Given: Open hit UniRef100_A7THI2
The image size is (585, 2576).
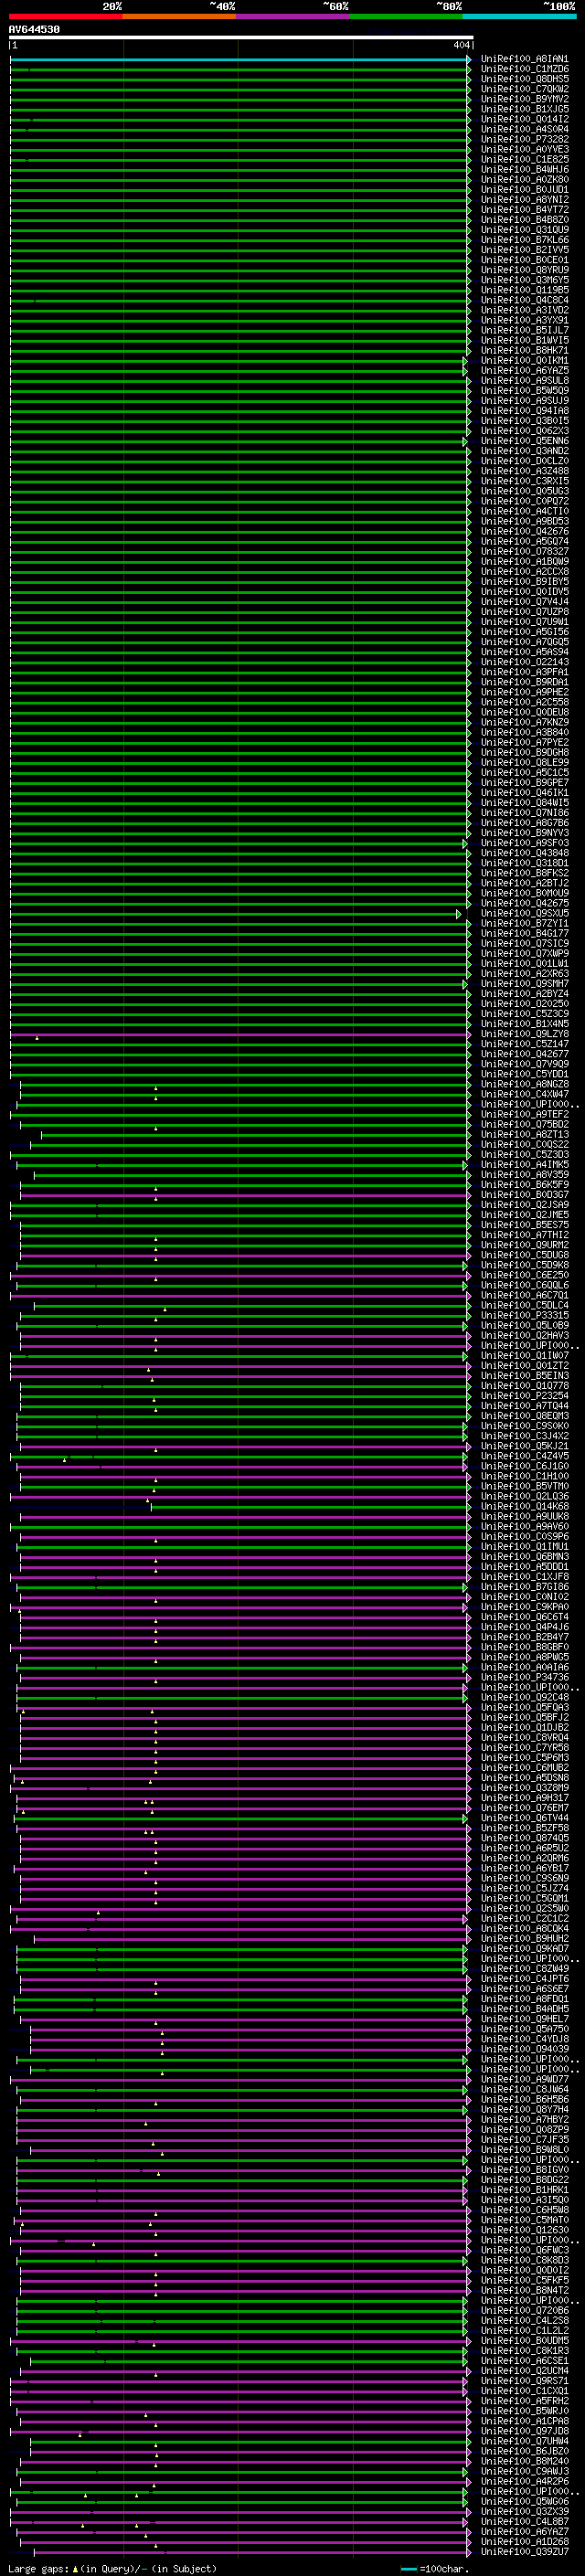Looking at the screenshot, I should [525, 1235].
